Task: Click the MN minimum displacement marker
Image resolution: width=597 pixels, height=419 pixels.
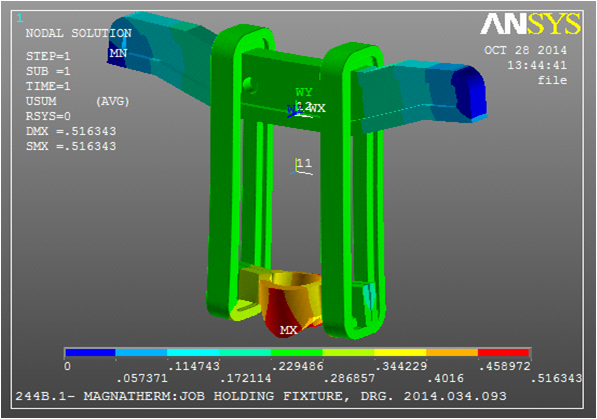Action: (118, 53)
